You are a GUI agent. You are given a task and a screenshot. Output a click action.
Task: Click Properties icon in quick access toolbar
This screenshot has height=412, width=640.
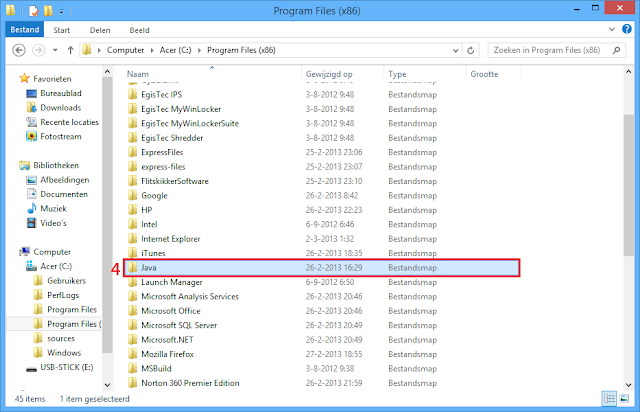pyautogui.click(x=33, y=11)
